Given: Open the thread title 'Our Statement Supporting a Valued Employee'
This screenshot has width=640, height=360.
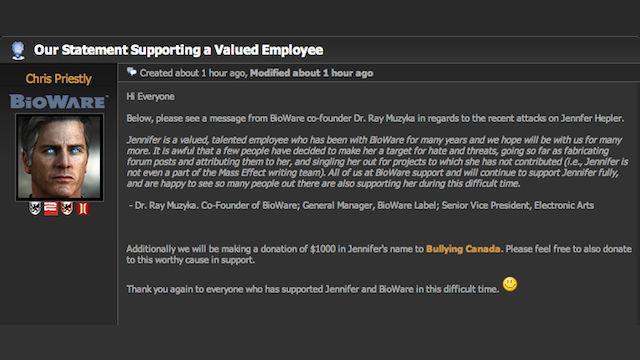Looking at the screenshot, I should (178, 50).
